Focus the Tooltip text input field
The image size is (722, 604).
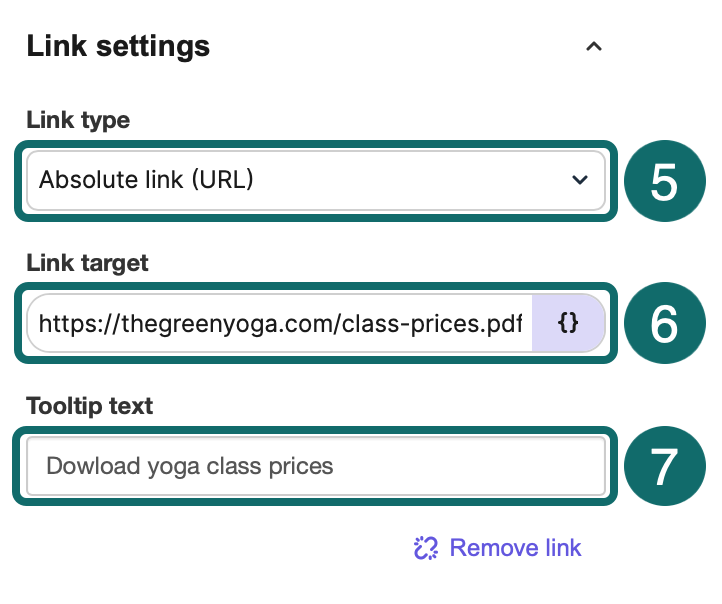(316, 466)
